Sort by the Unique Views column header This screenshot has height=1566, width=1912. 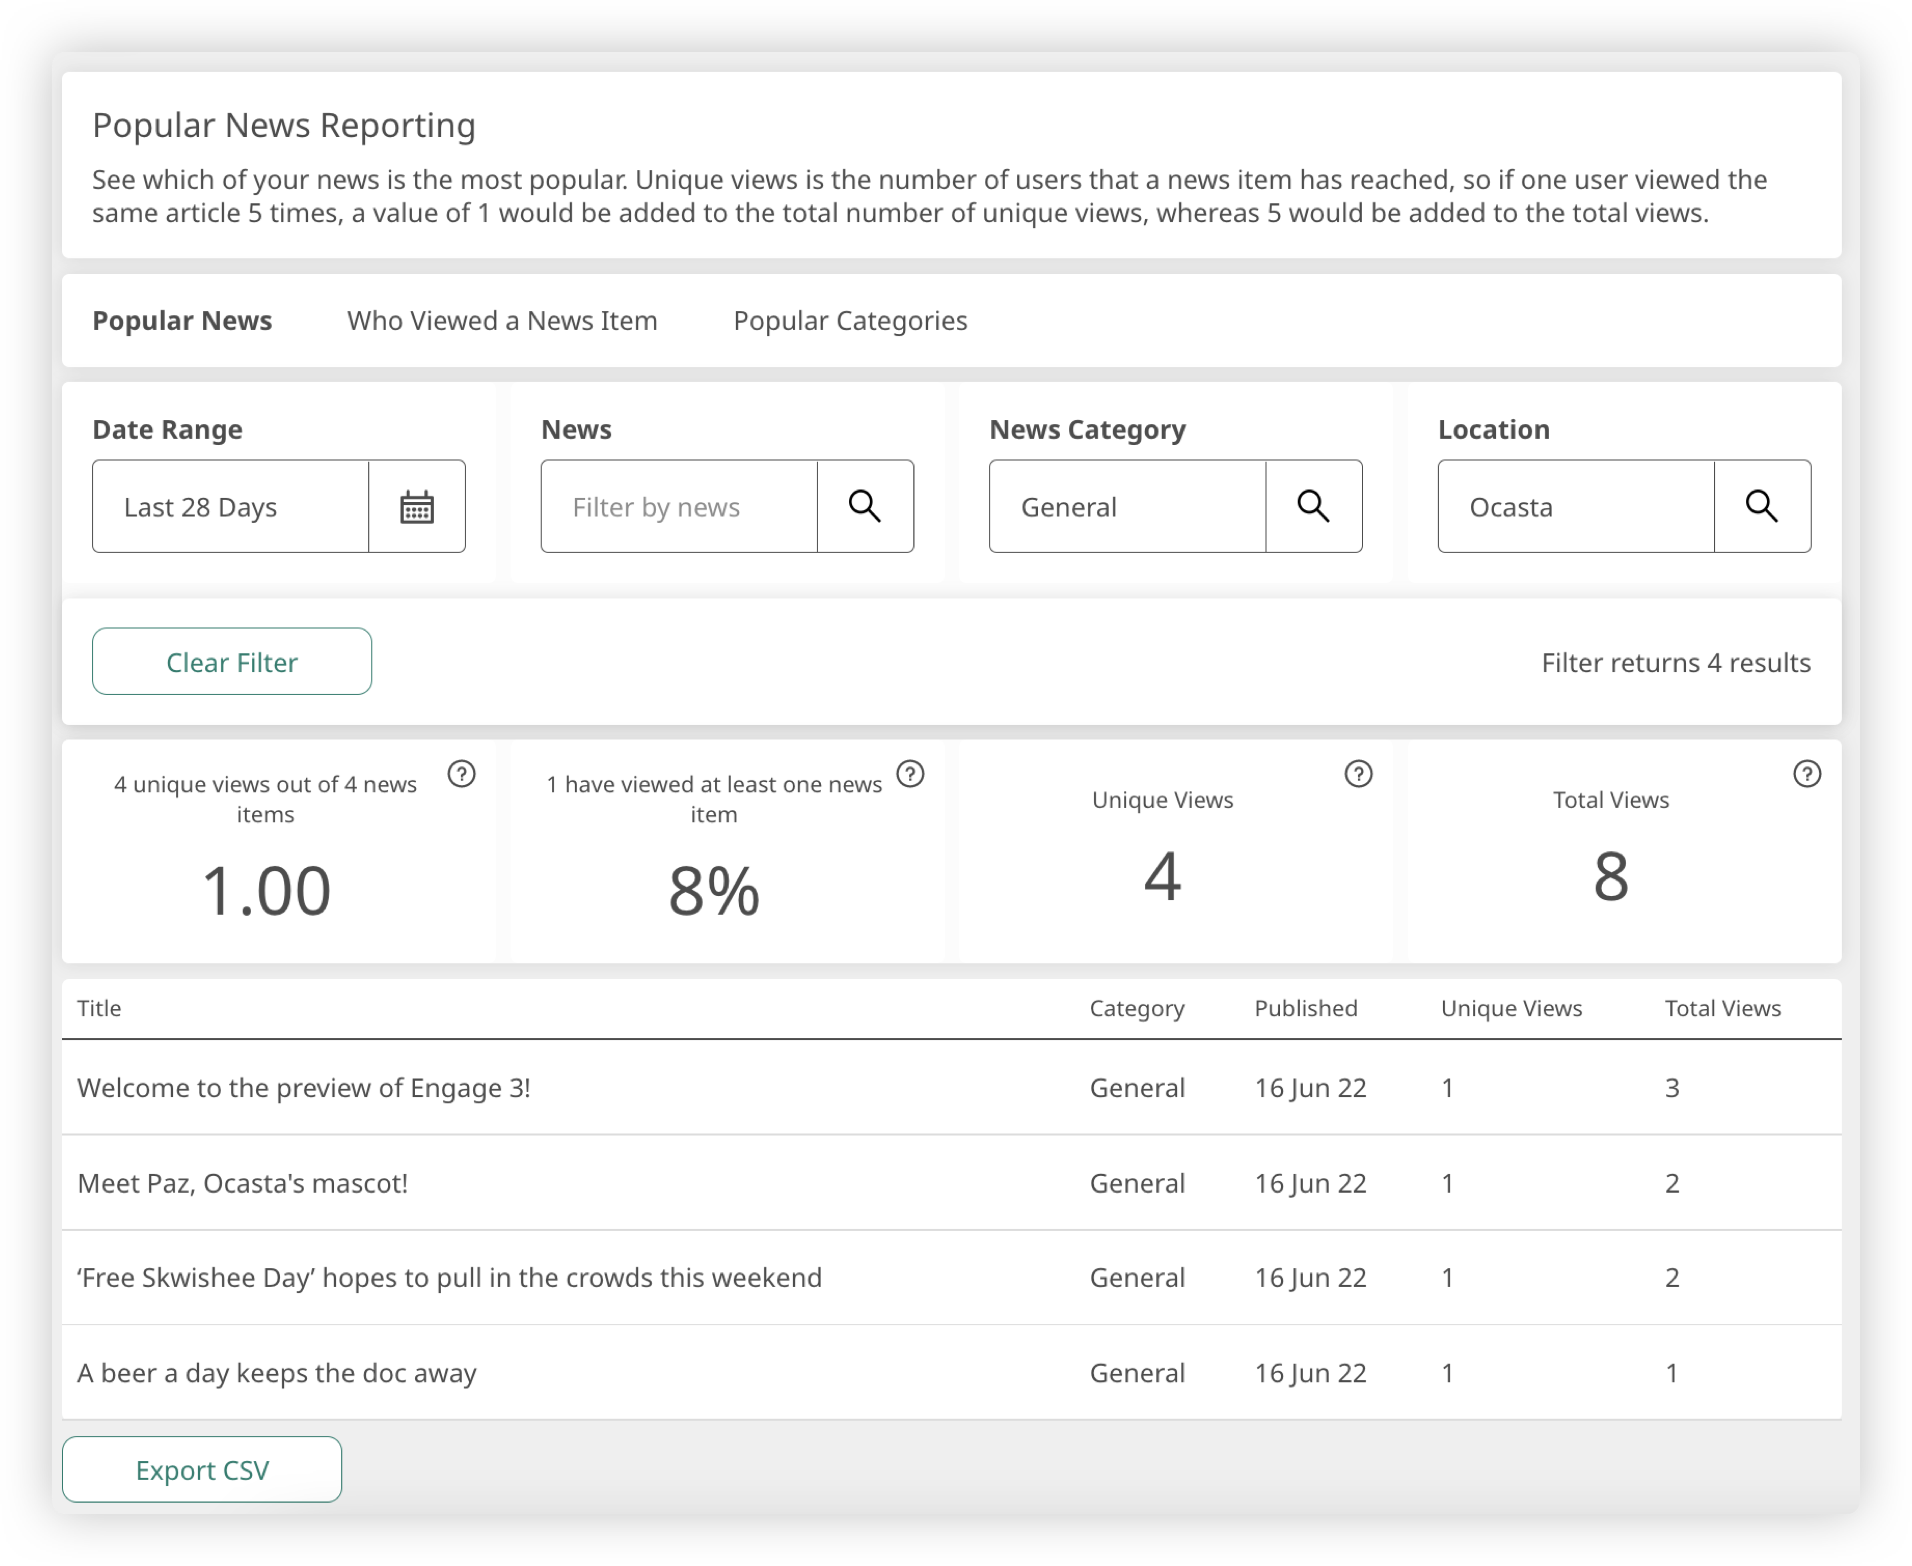(1511, 1009)
